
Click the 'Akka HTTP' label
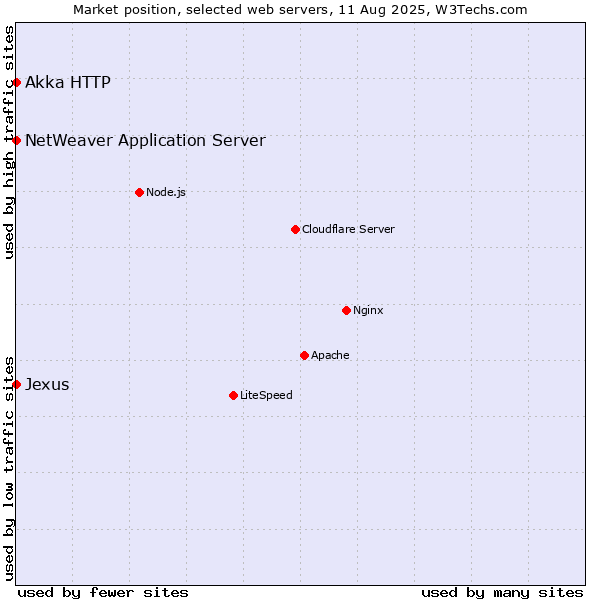tap(68, 82)
